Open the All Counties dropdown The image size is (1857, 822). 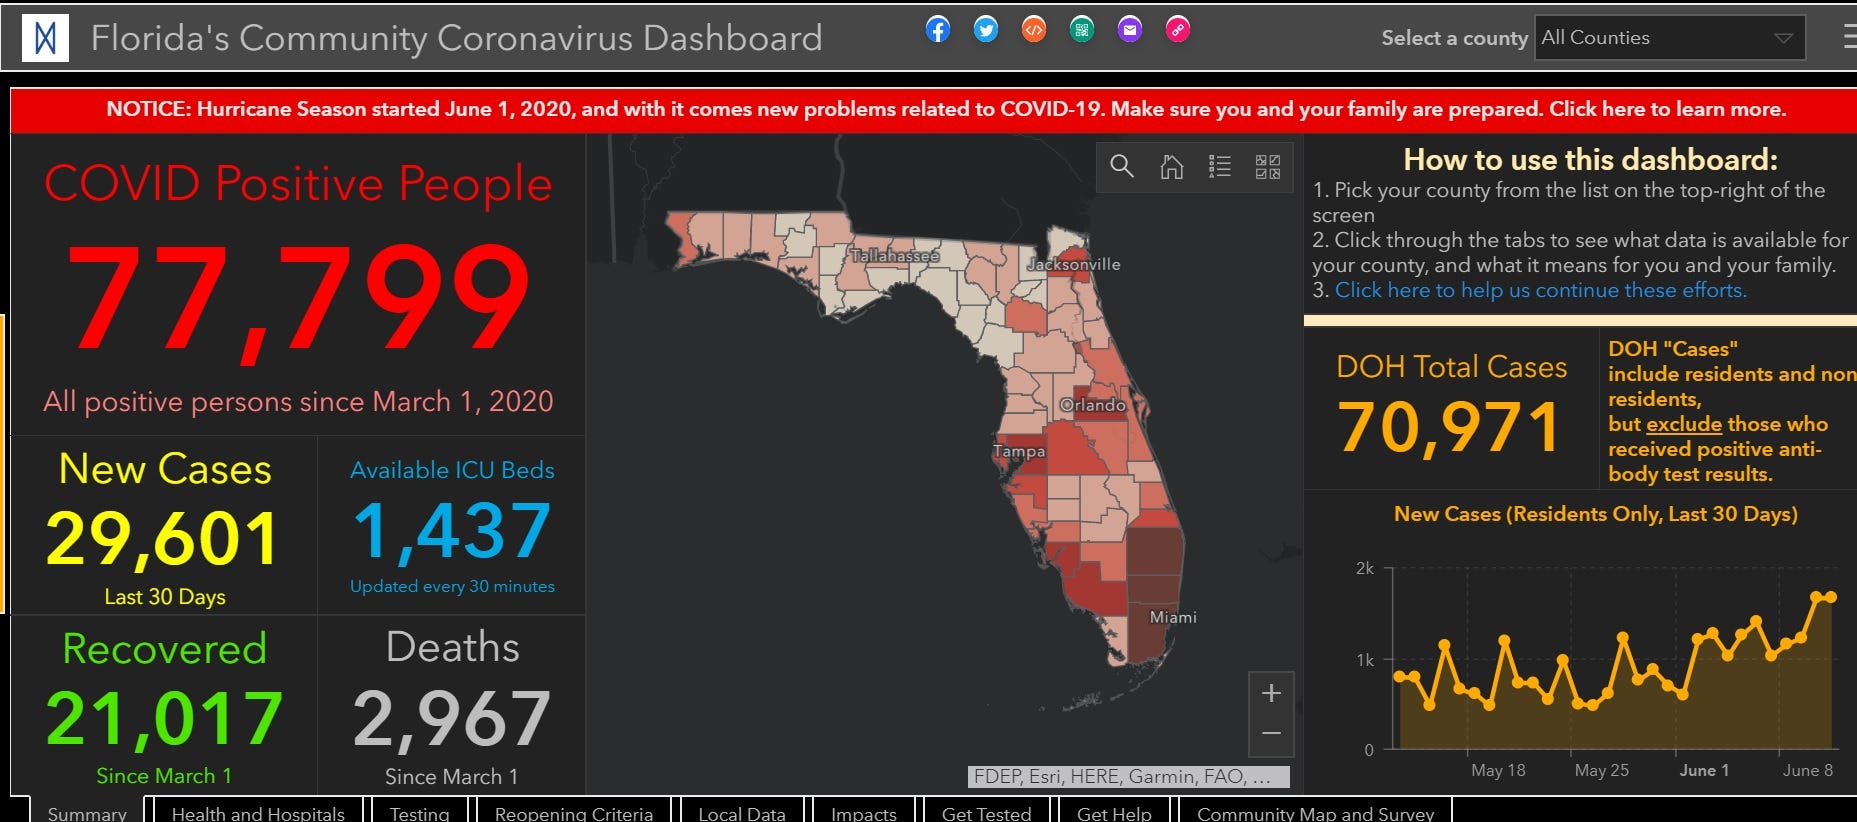pos(1669,38)
